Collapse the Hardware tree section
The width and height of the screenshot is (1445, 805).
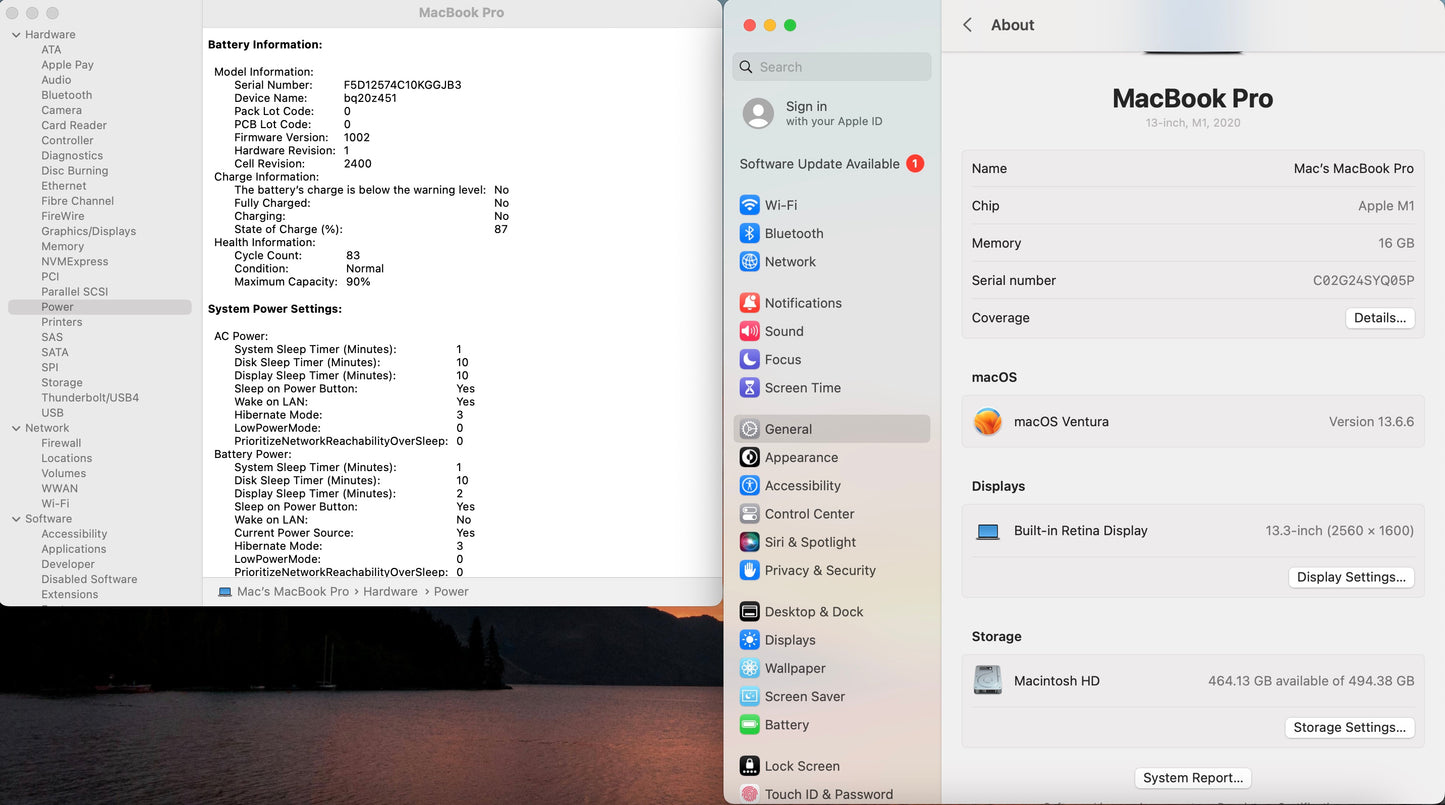(16, 35)
